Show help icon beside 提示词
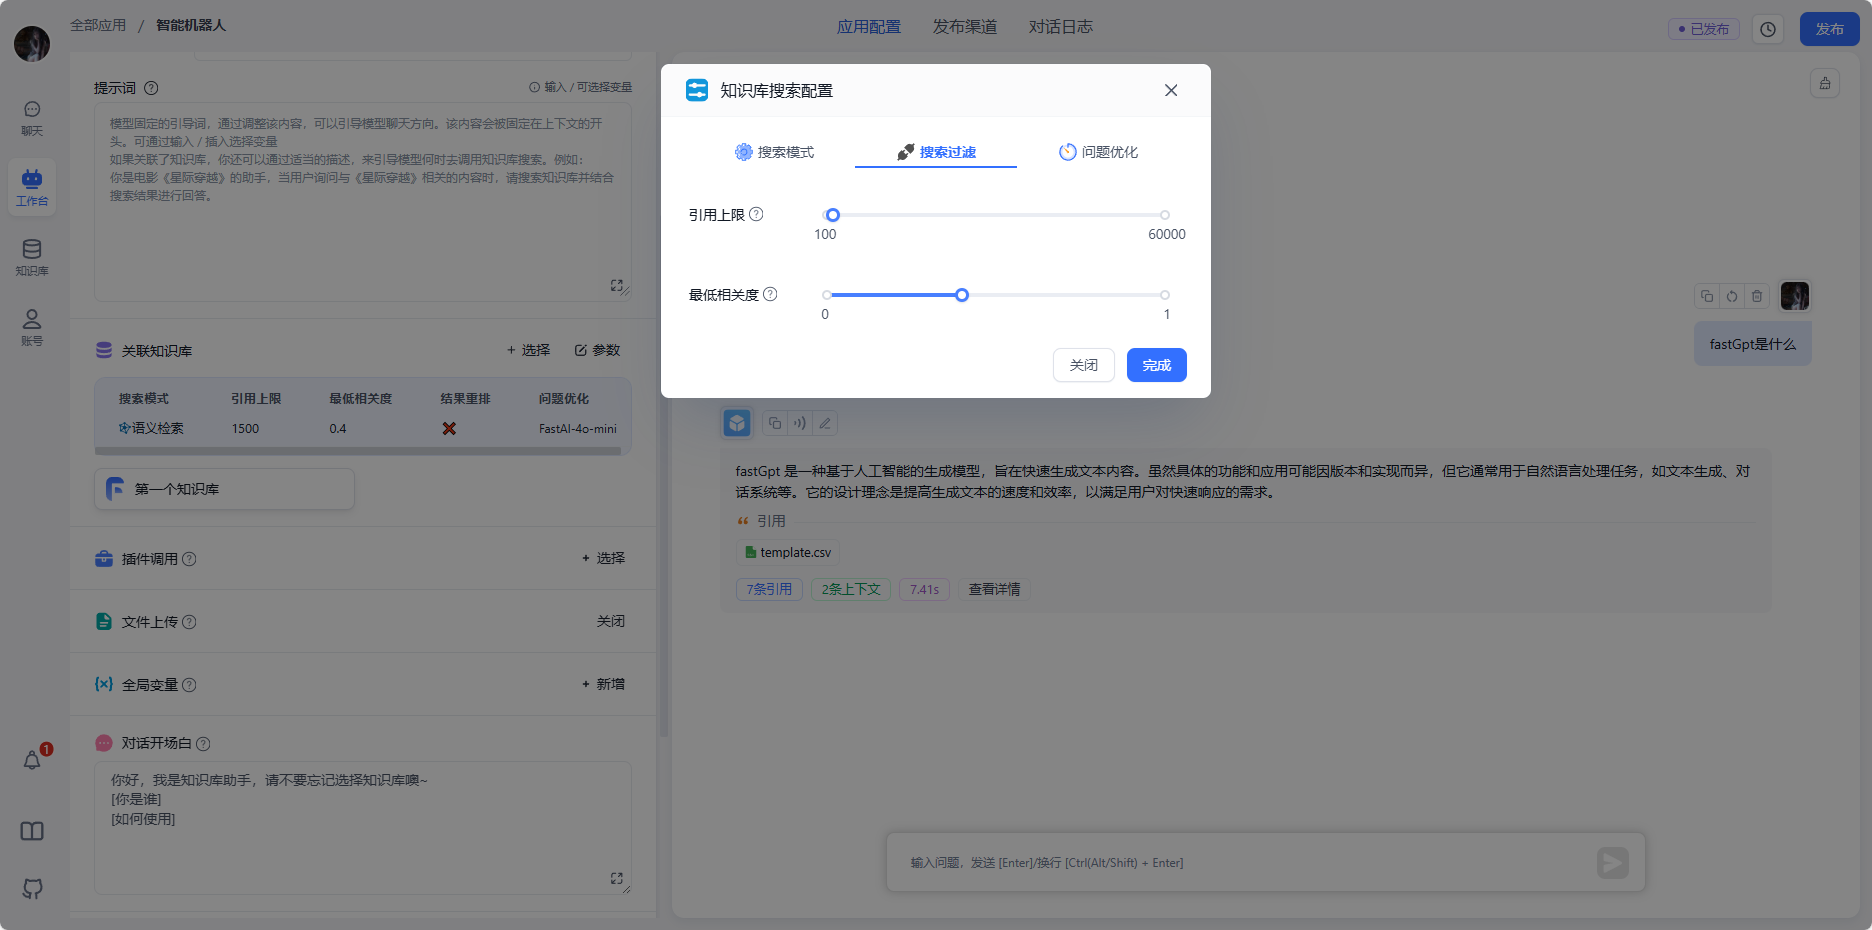 pos(151,88)
